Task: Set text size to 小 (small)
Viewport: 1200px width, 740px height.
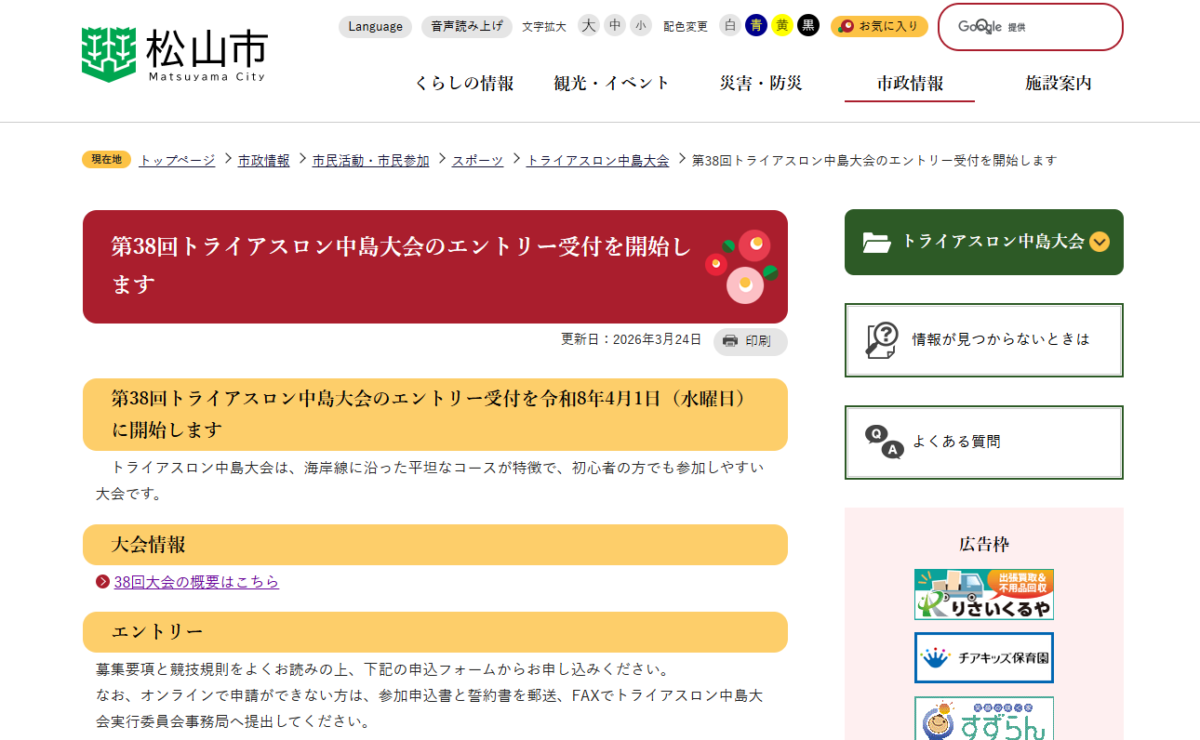Action: pos(641,26)
